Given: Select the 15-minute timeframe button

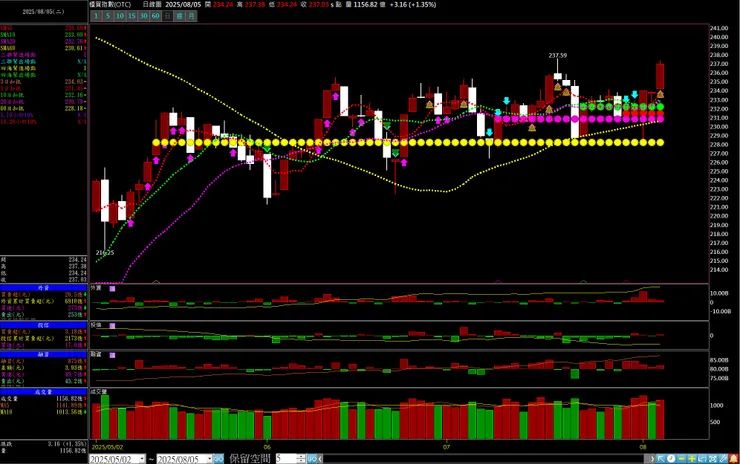Looking at the screenshot, I should (132, 16).
